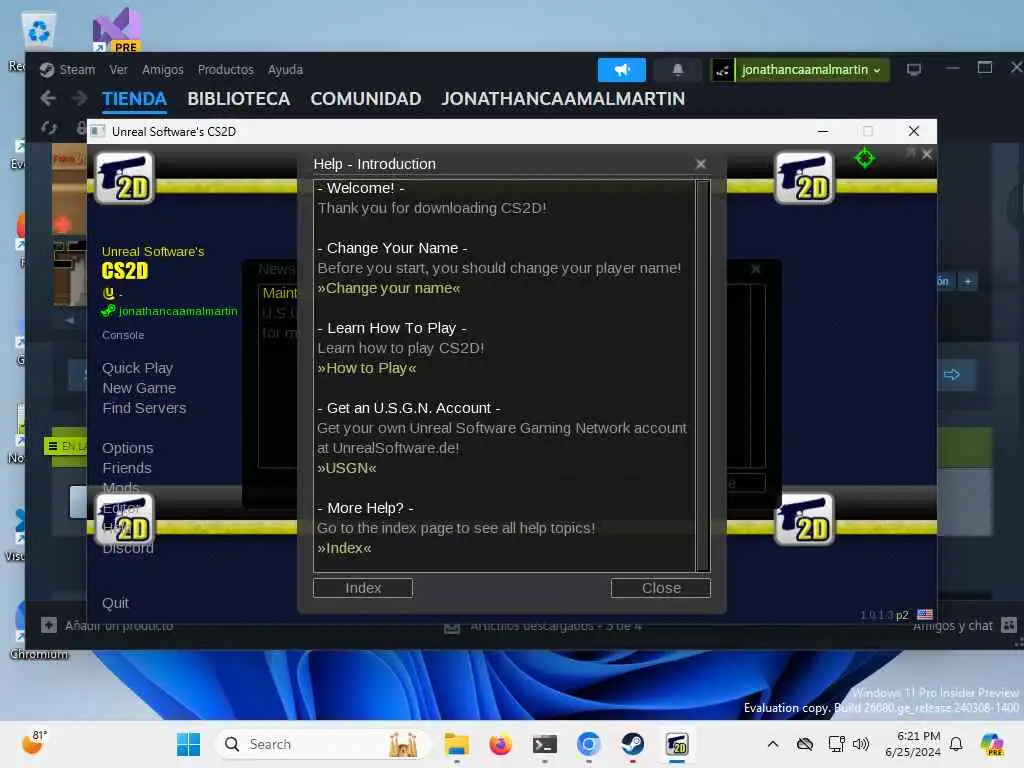This screenshot has width=1024, height=768.
Task: Click Steam Big Picture monitor icon
Action: tap(913, 69)
